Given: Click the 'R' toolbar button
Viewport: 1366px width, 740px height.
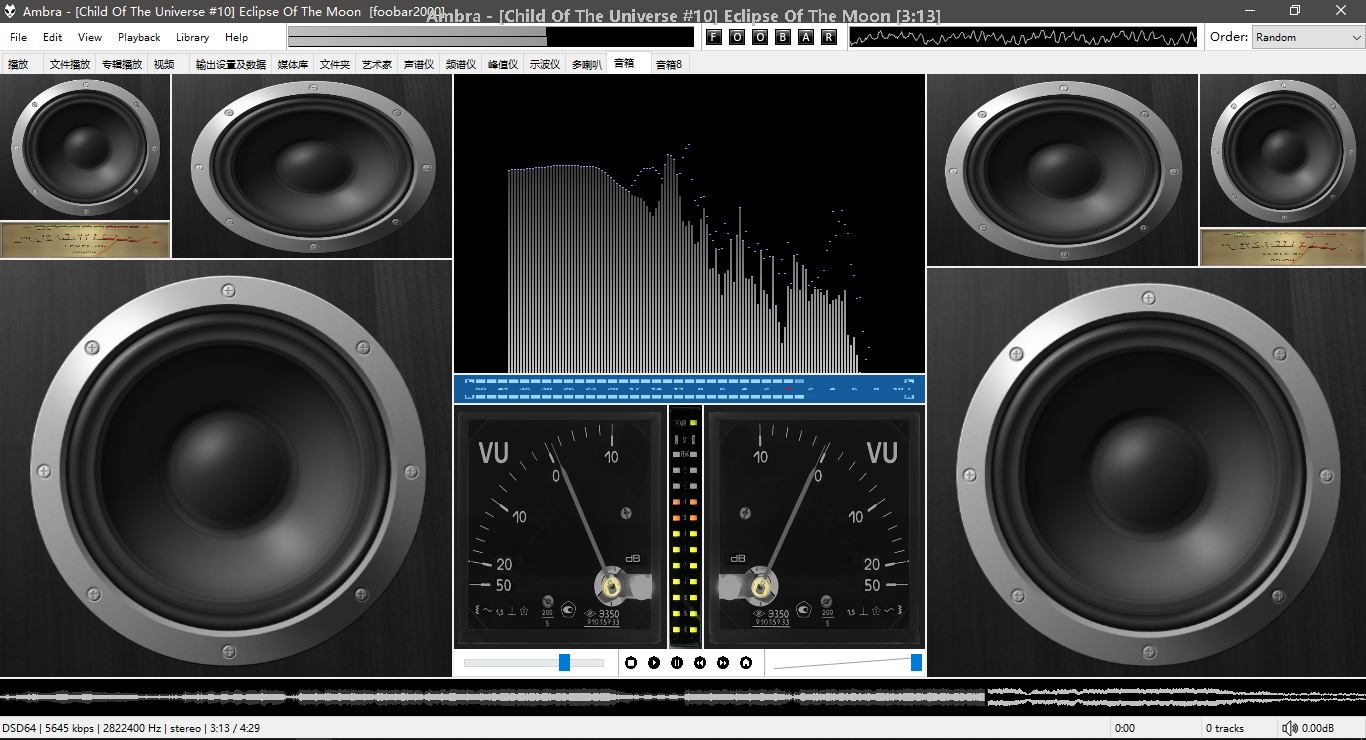Looking at the screenshot, I should point(829,37).
